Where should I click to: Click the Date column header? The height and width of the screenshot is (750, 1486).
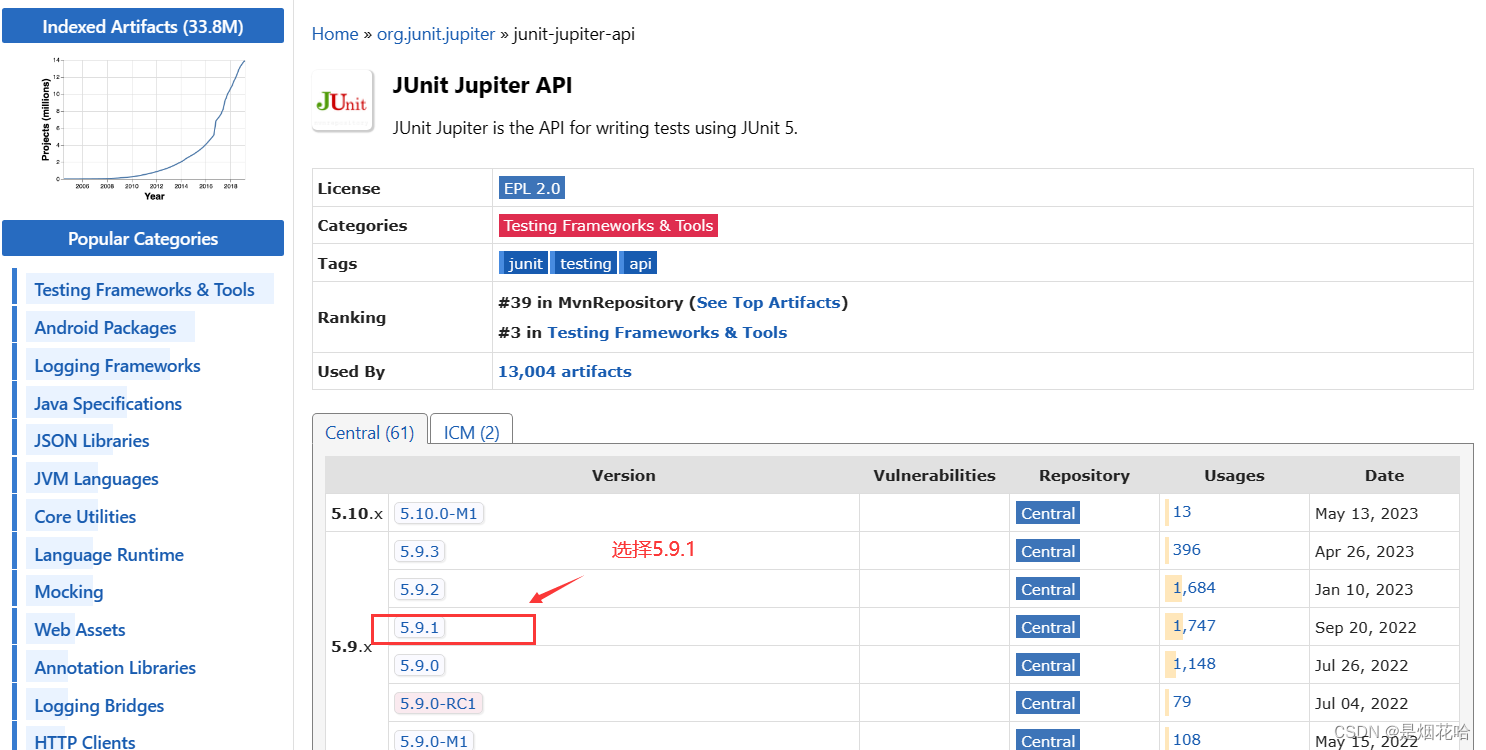1384,476
